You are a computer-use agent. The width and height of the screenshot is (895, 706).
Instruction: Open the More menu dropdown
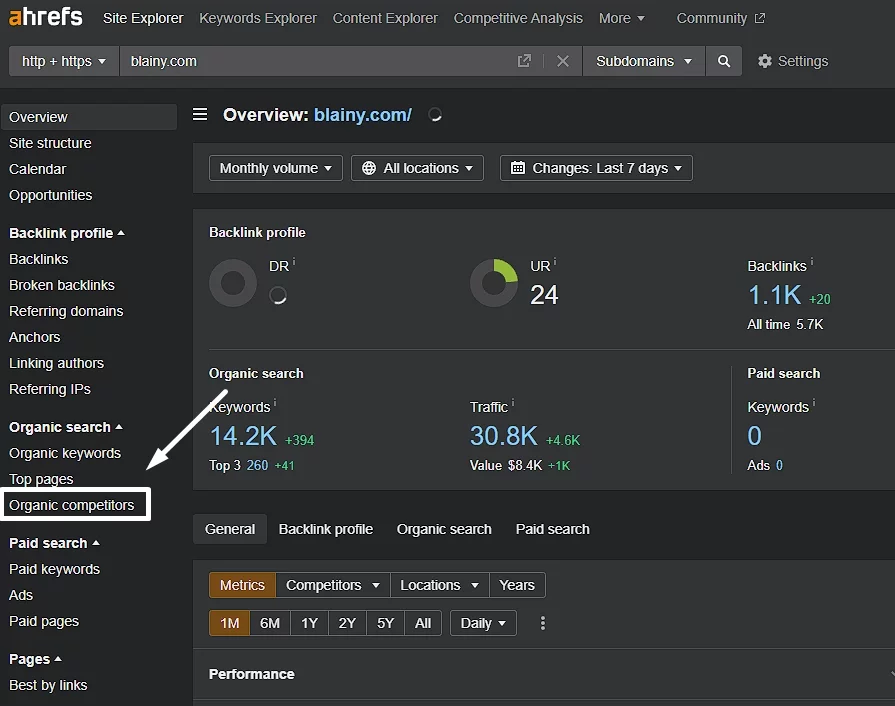click(621, 18)
